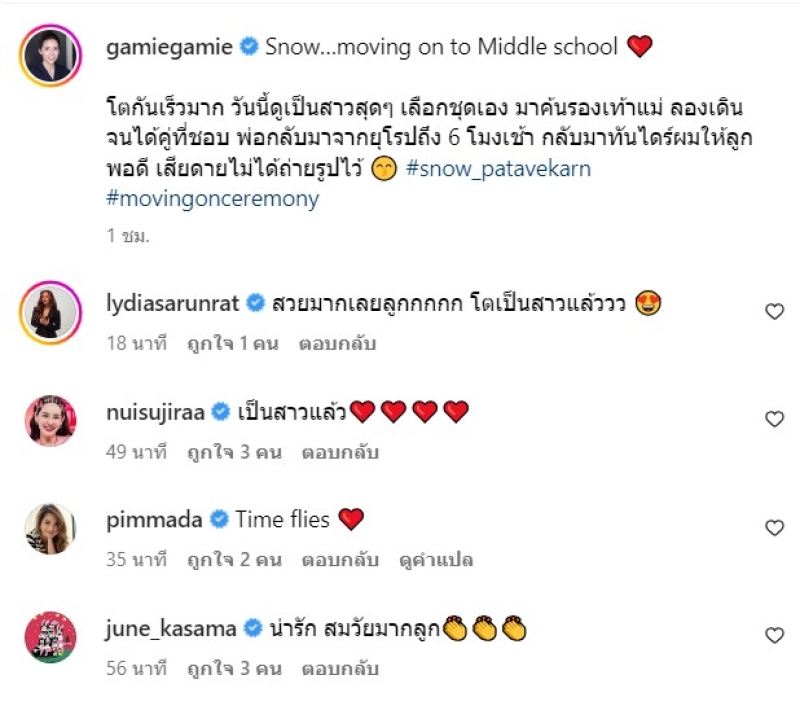Open the #movingonceremony hashtag
The width and height of the screenshot is (800, 710).
tap(213, 199)
